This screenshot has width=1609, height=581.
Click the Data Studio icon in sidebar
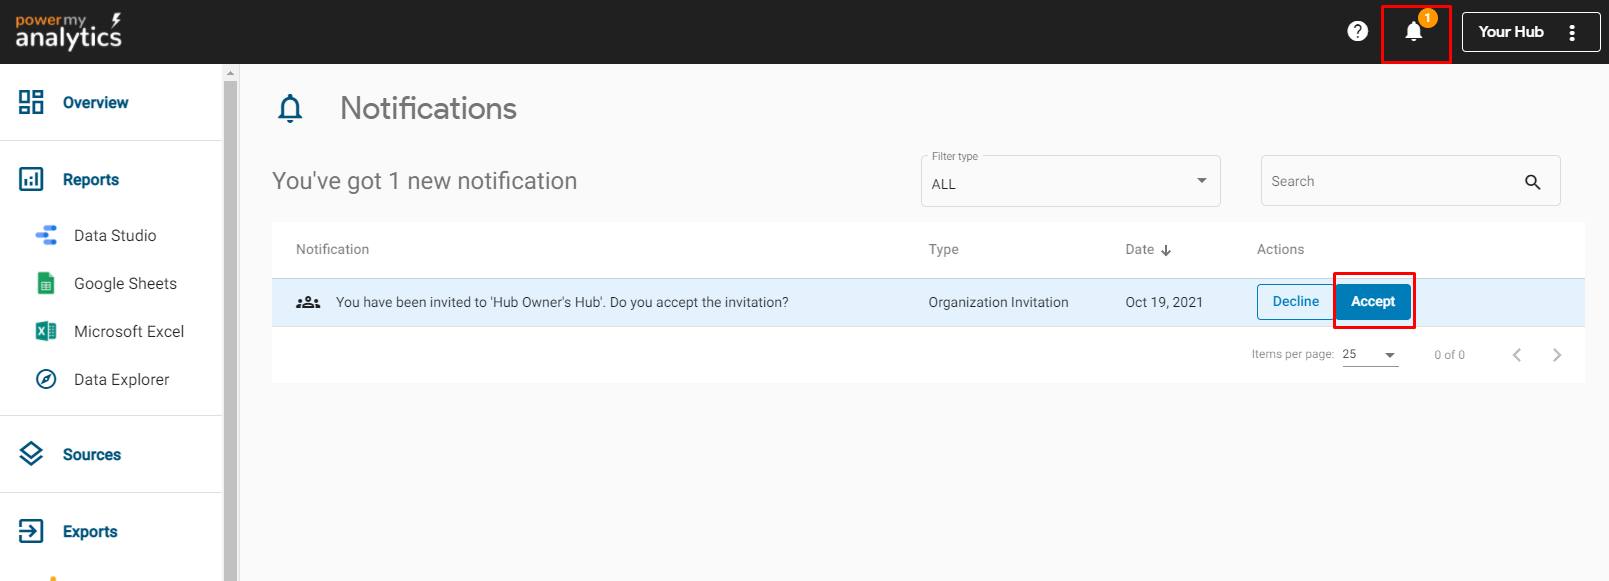point(46,236)
